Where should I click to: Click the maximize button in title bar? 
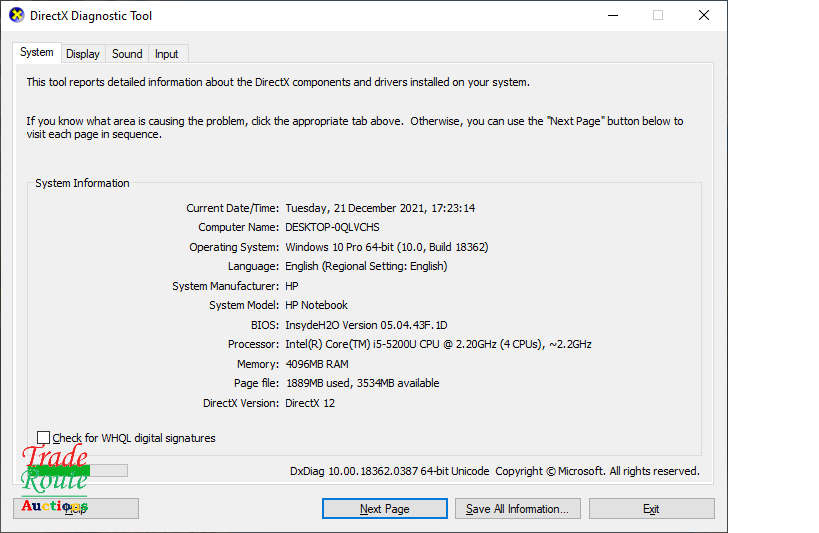657,16
